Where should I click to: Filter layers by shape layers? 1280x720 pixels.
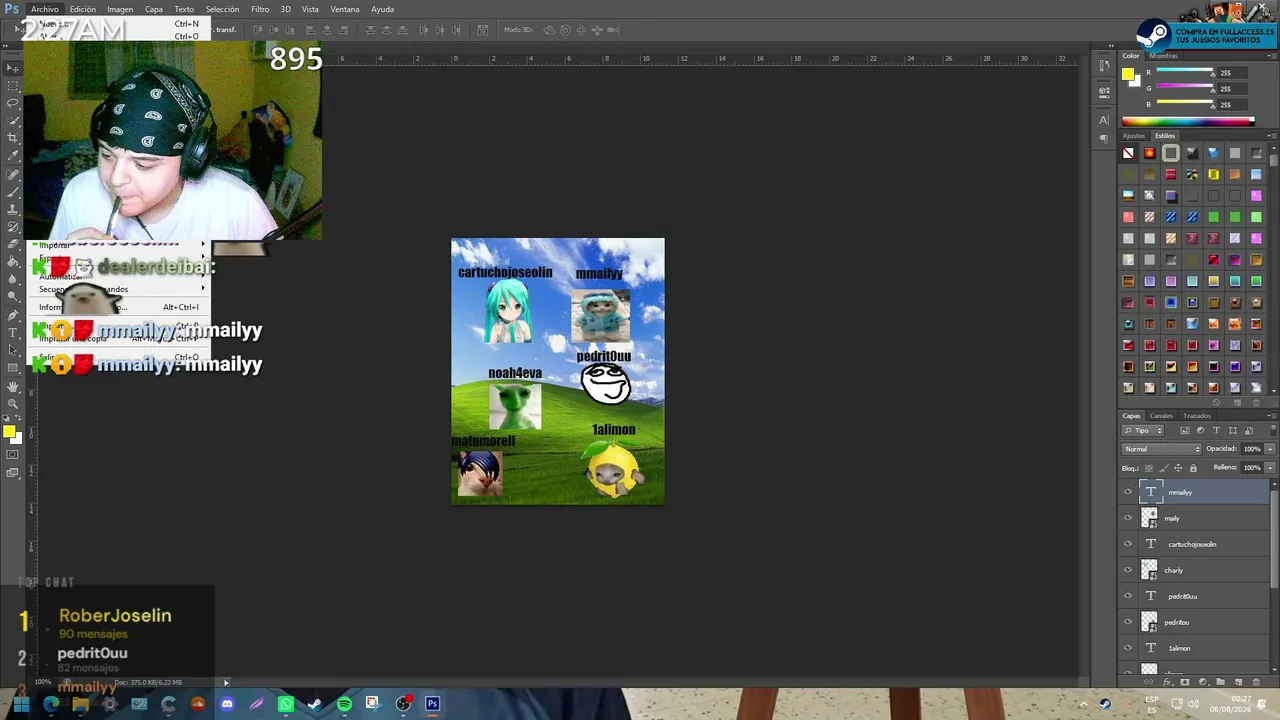pyautogui.click(x=1233, y=431)
